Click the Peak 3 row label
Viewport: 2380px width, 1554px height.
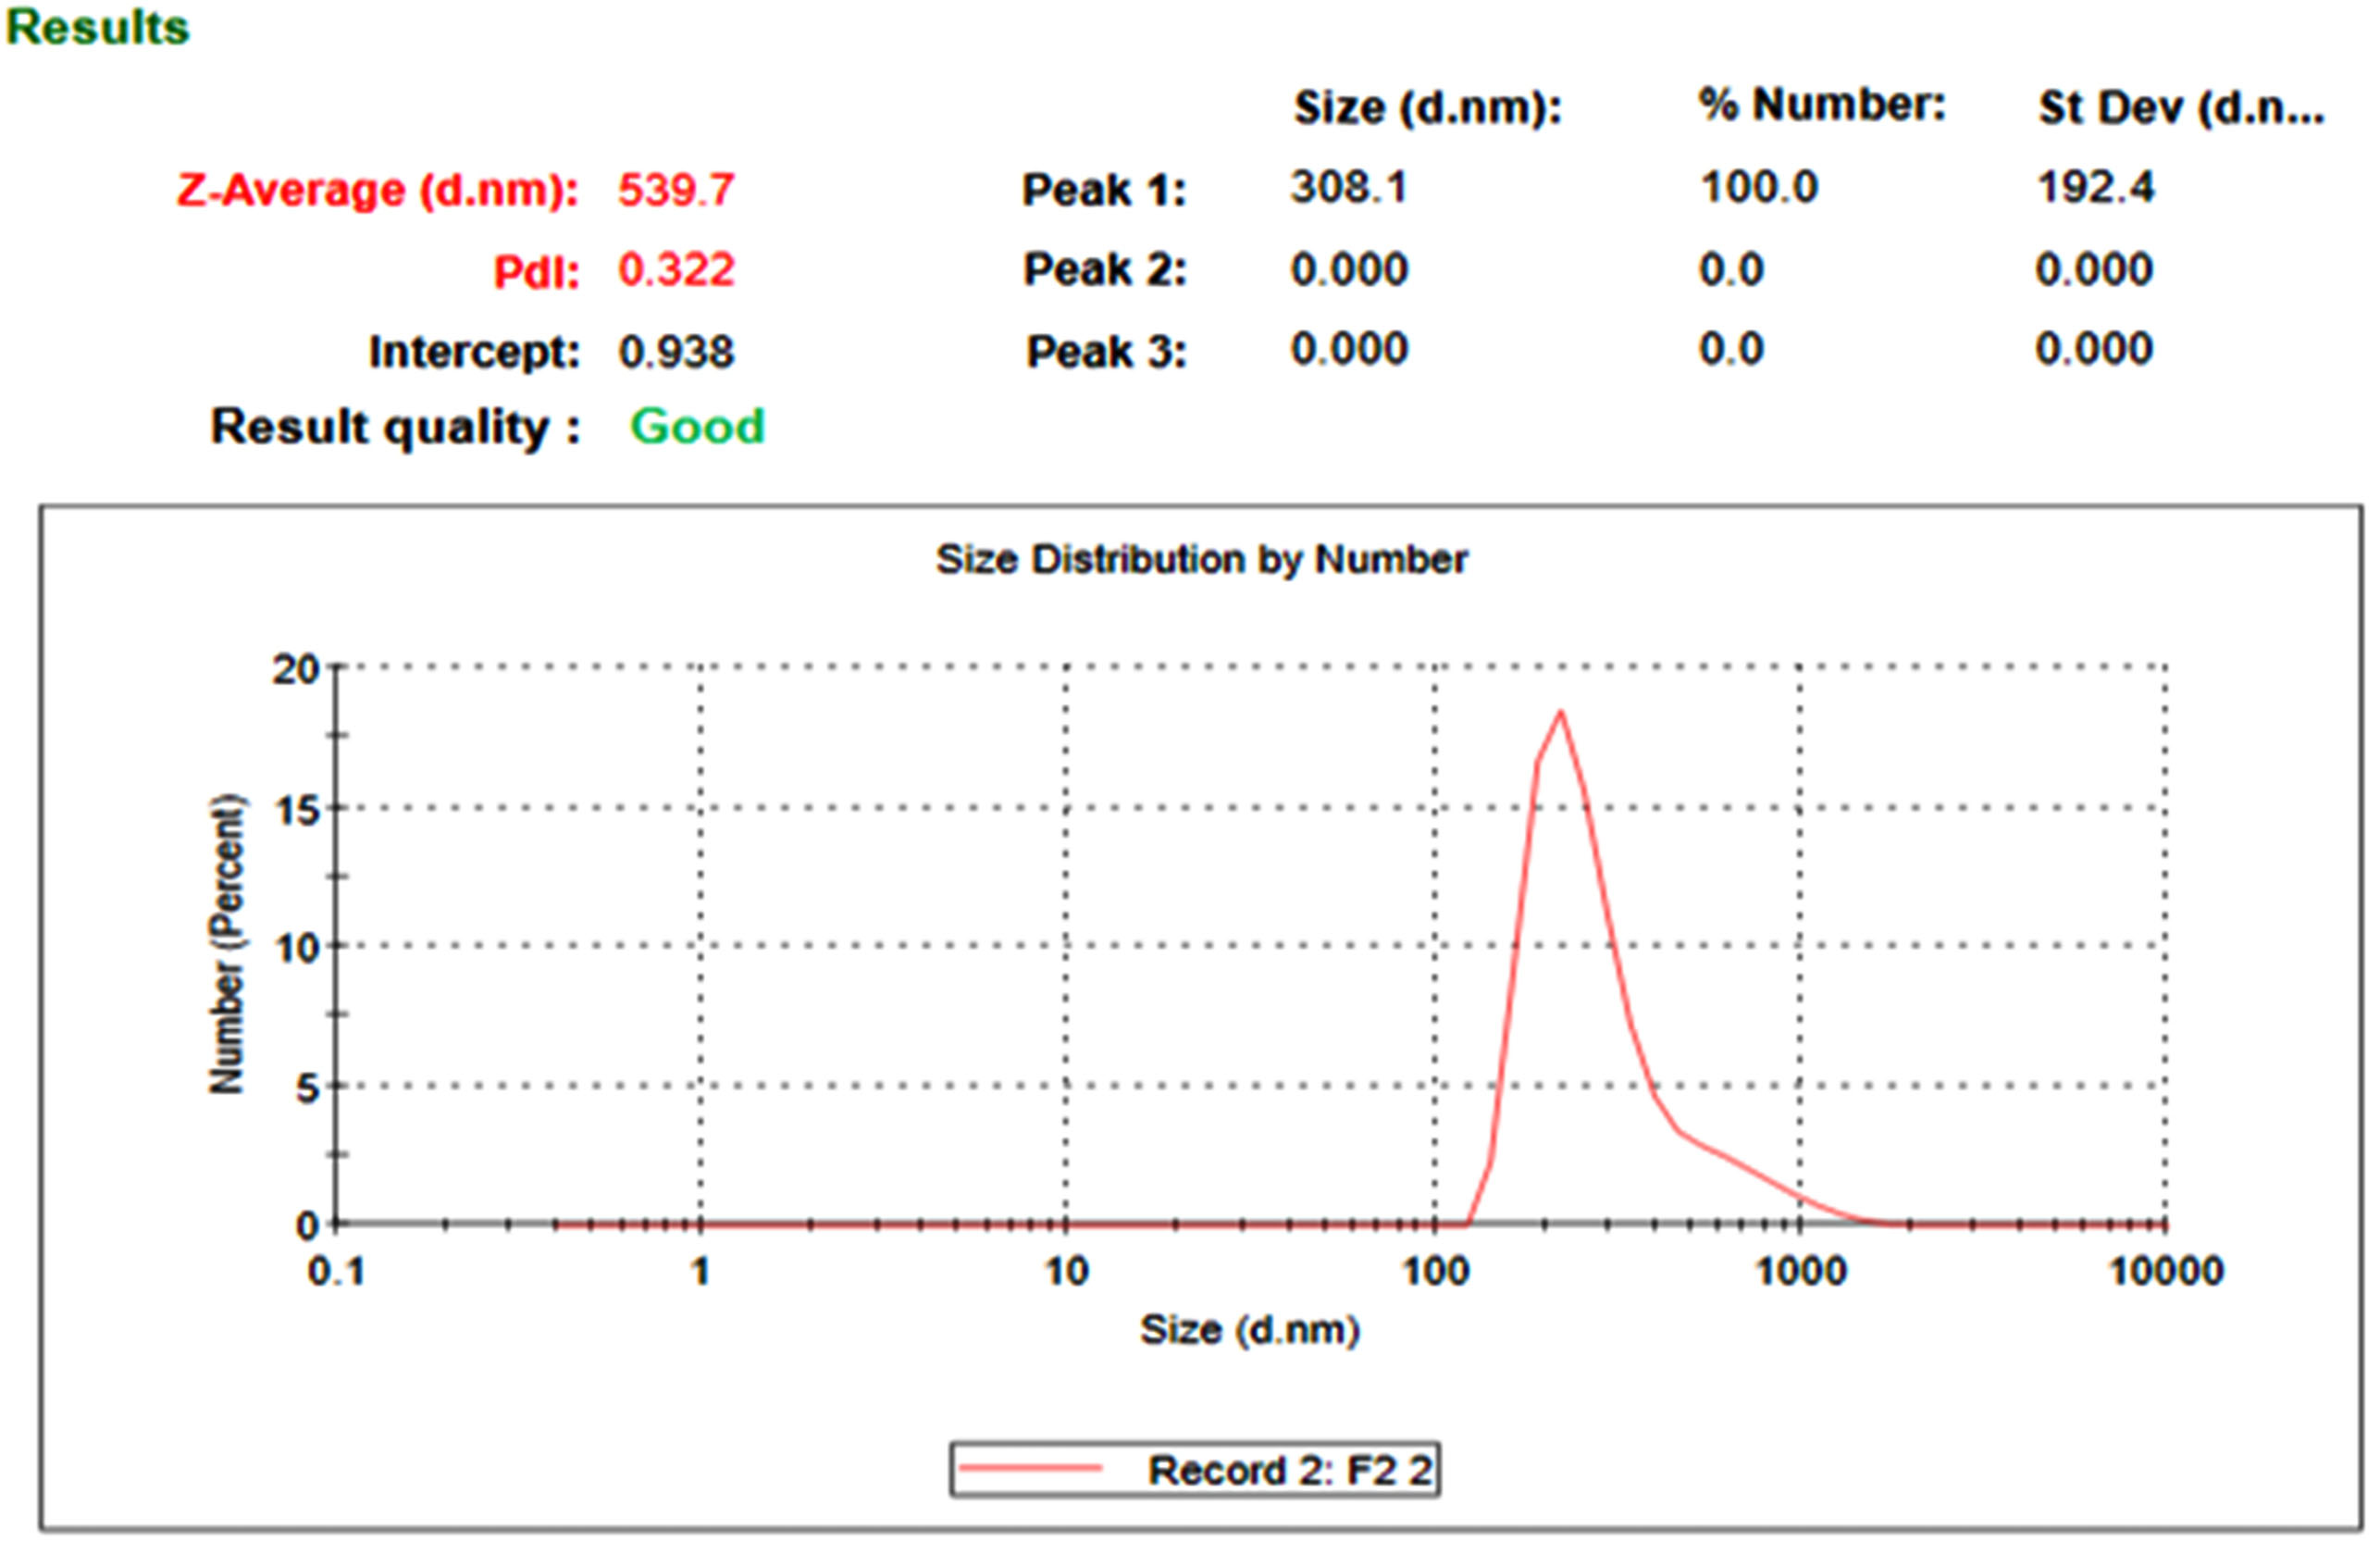click(x=1105, y=352)
